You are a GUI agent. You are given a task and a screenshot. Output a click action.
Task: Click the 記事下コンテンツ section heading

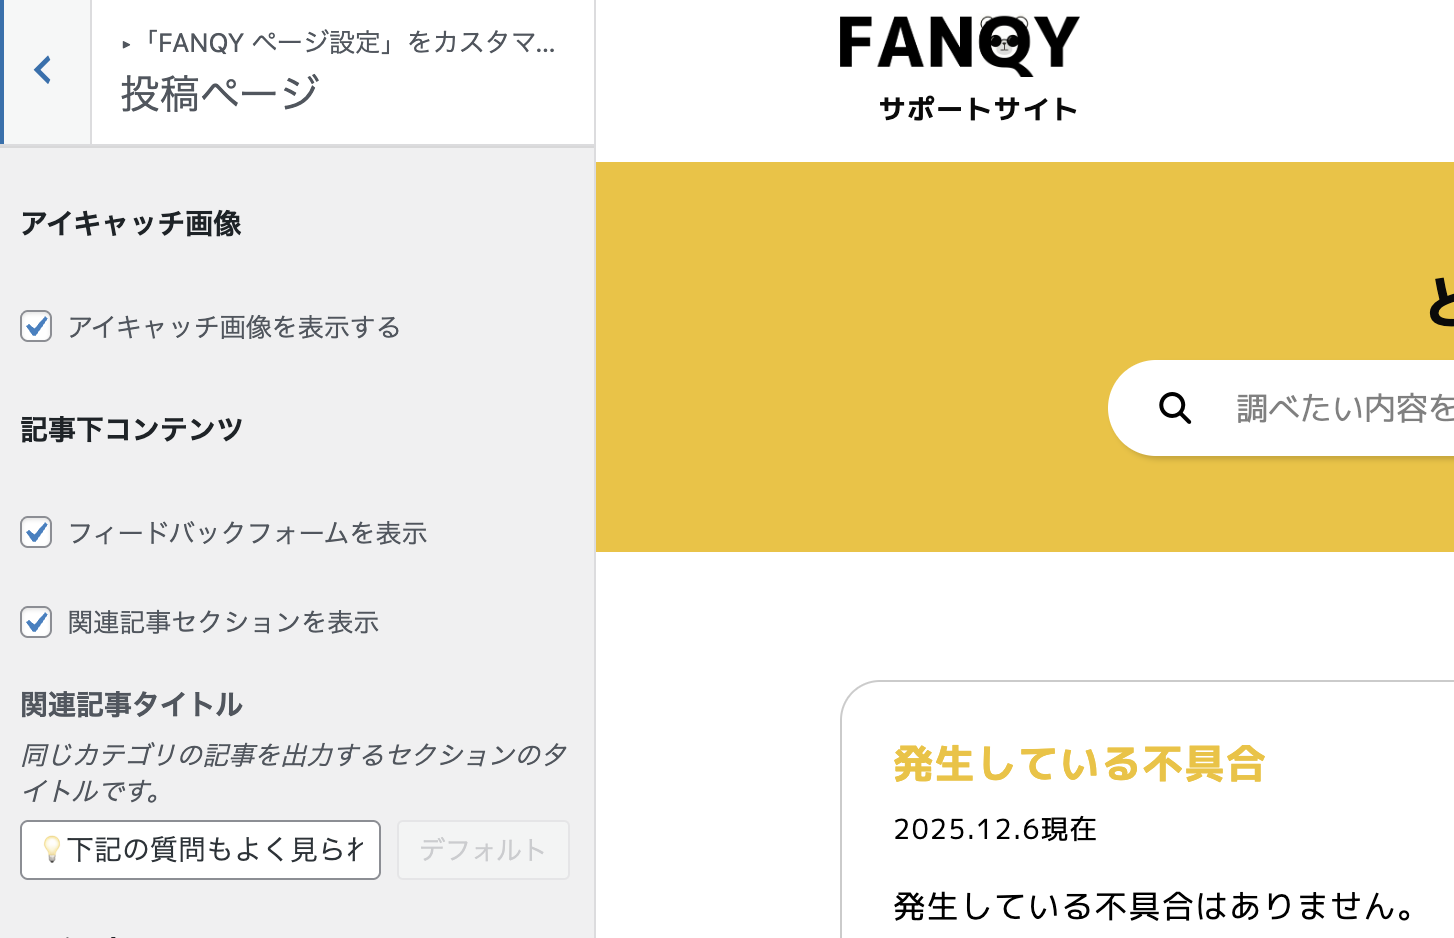click(x=132, y=429)
